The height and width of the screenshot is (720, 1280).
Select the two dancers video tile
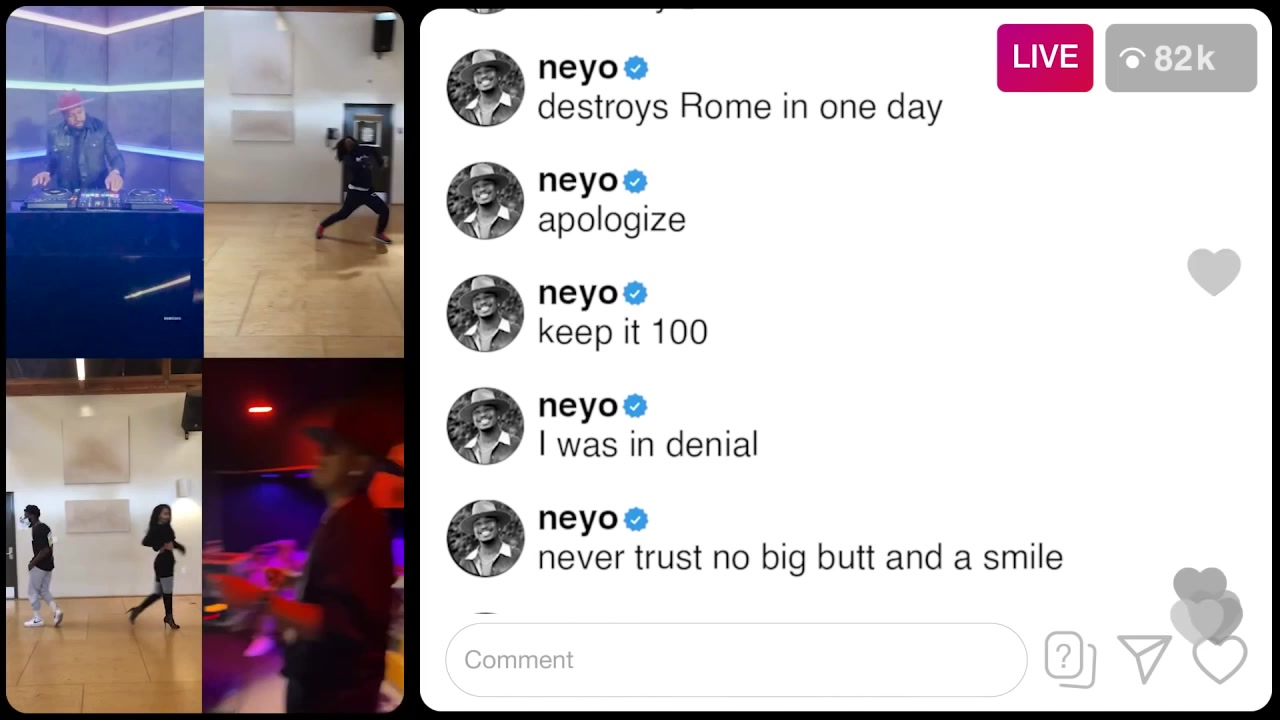click(x=104, y=536)
